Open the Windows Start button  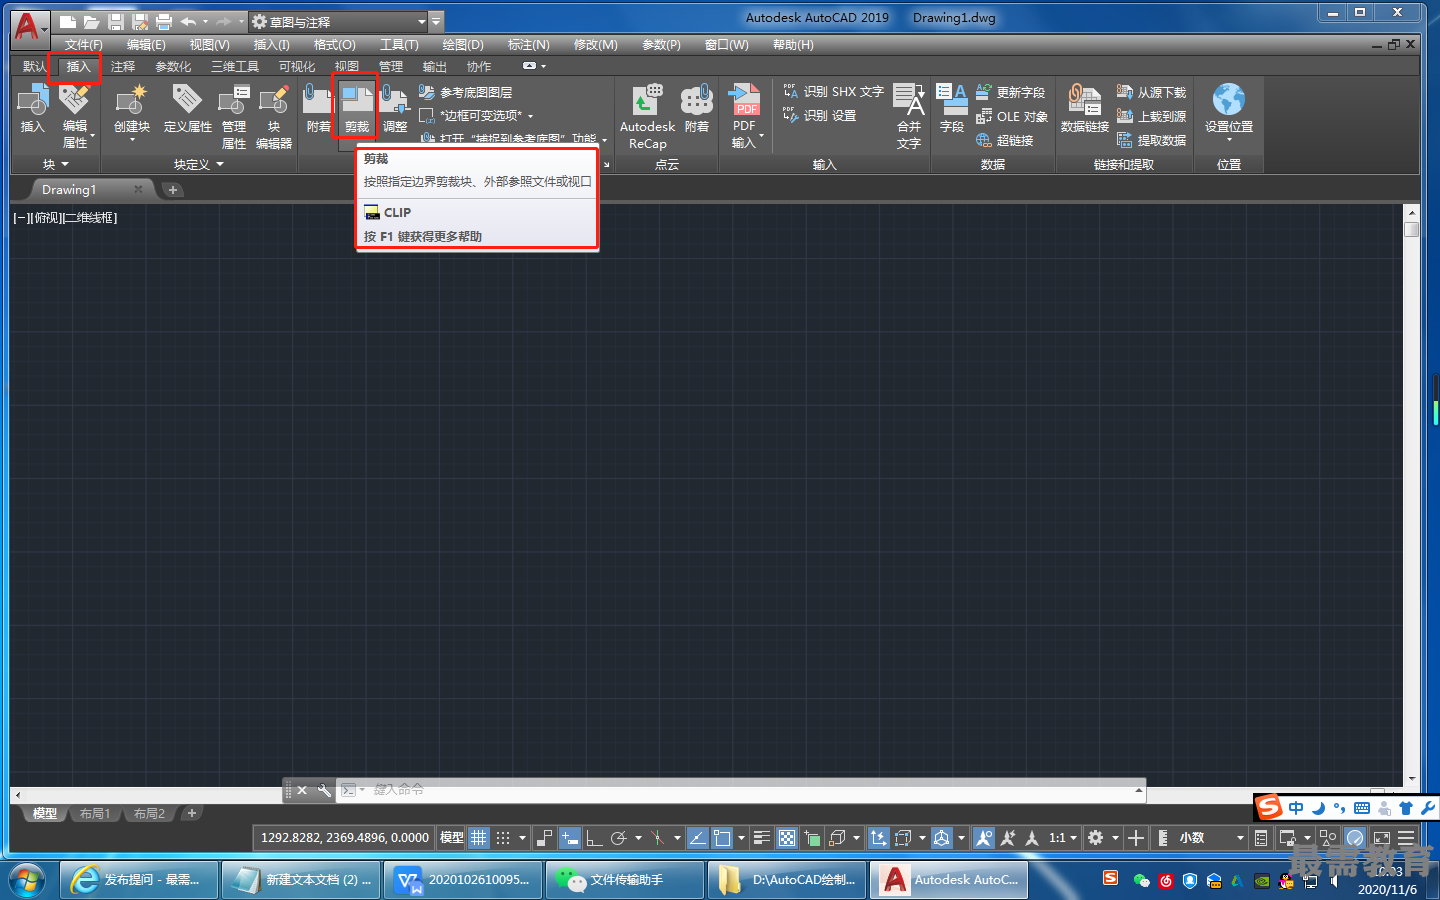tap(27, 880)
